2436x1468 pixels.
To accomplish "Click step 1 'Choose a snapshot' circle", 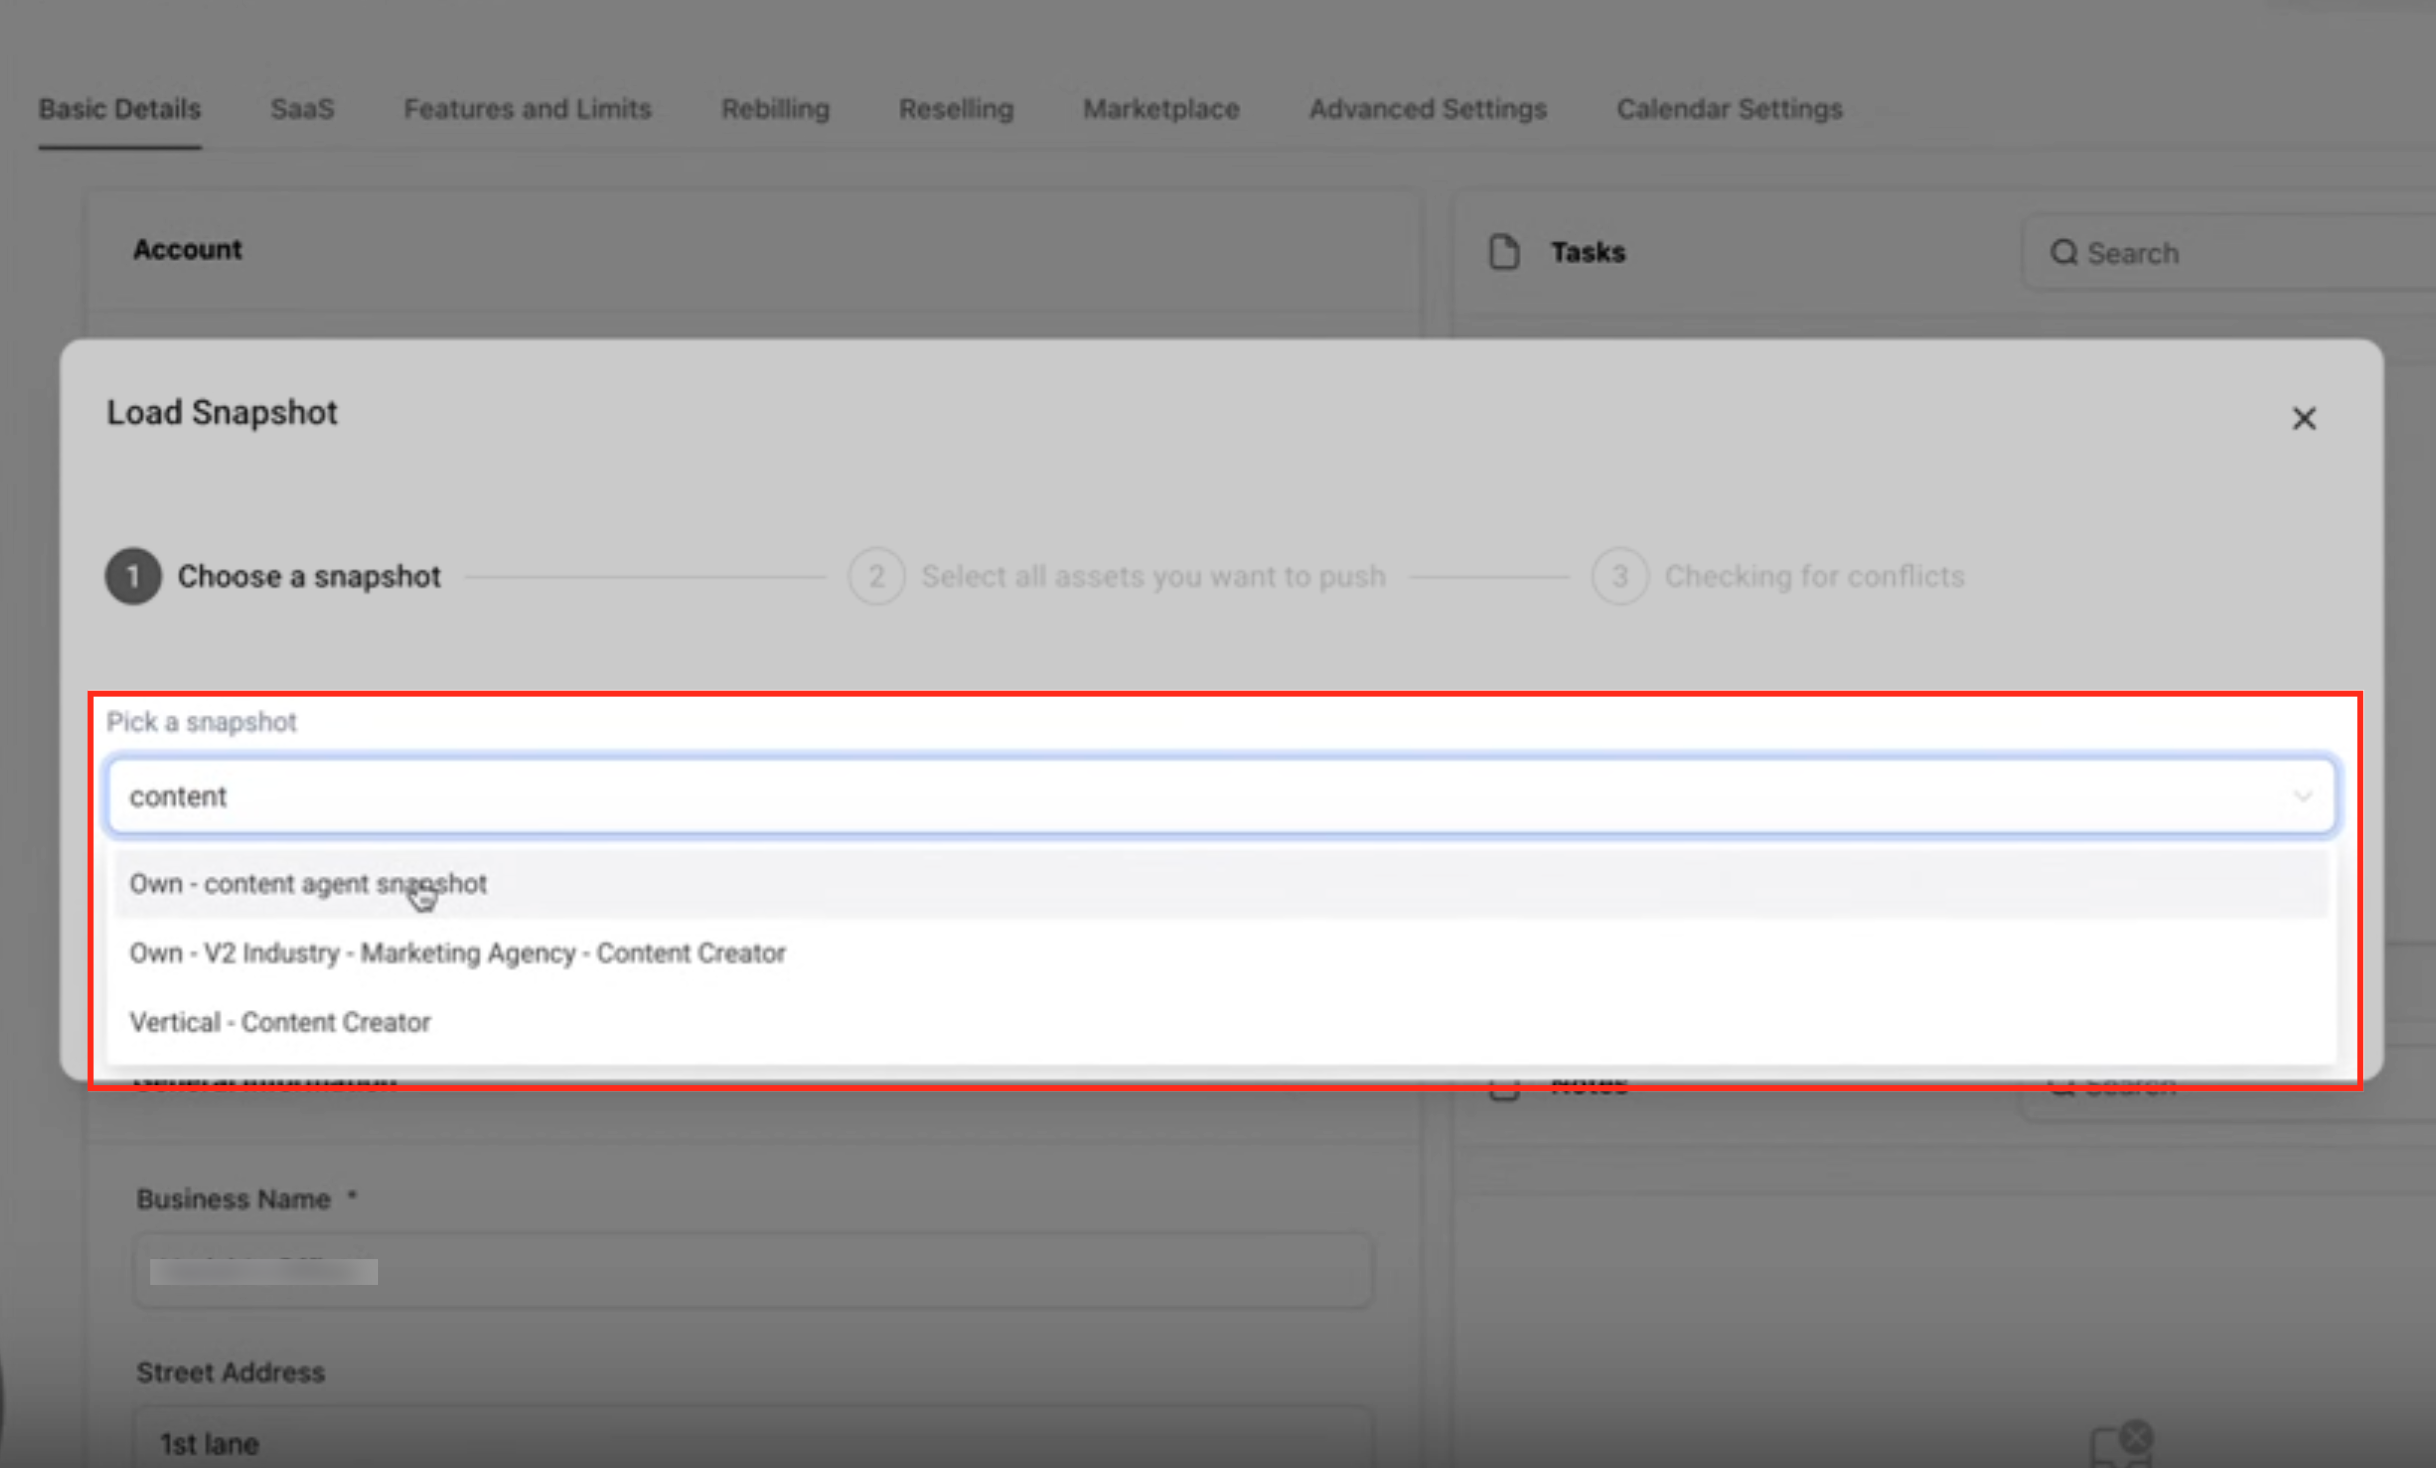I will 133,576.
